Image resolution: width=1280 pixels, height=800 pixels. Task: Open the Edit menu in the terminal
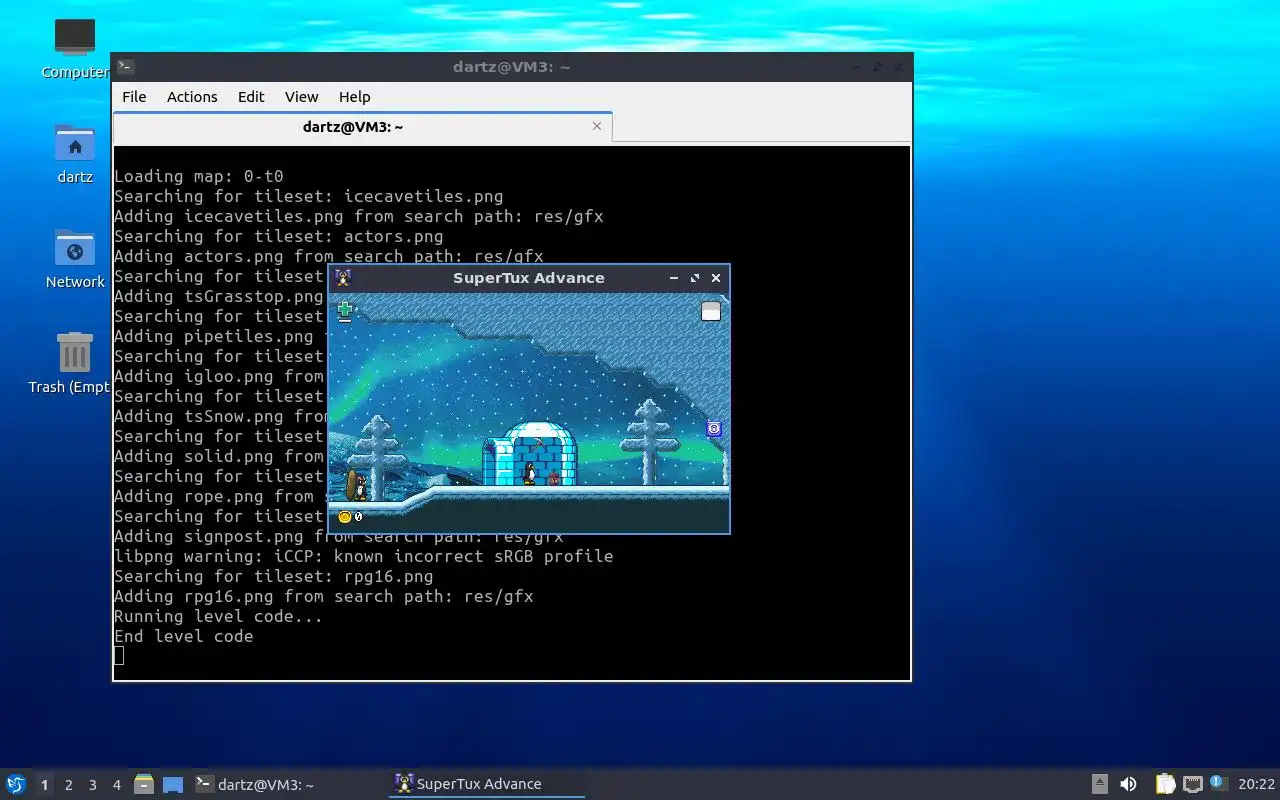tap(251, 97)
